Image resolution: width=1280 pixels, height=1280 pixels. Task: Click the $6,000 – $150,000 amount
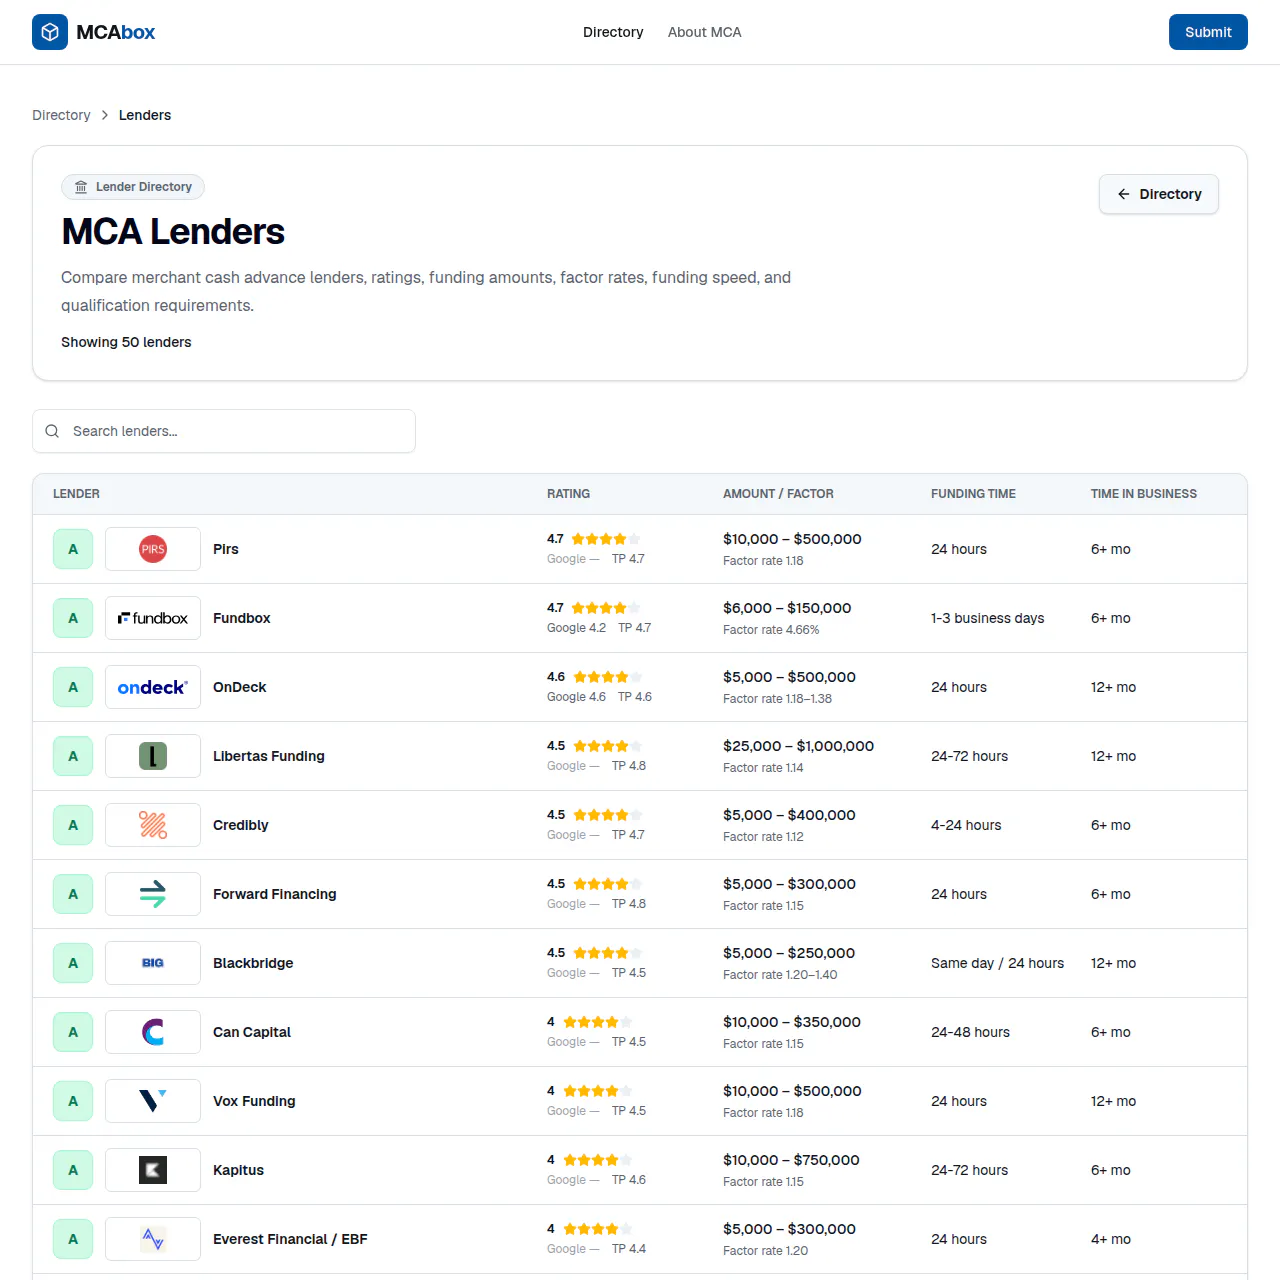click(x=787, y=608)
